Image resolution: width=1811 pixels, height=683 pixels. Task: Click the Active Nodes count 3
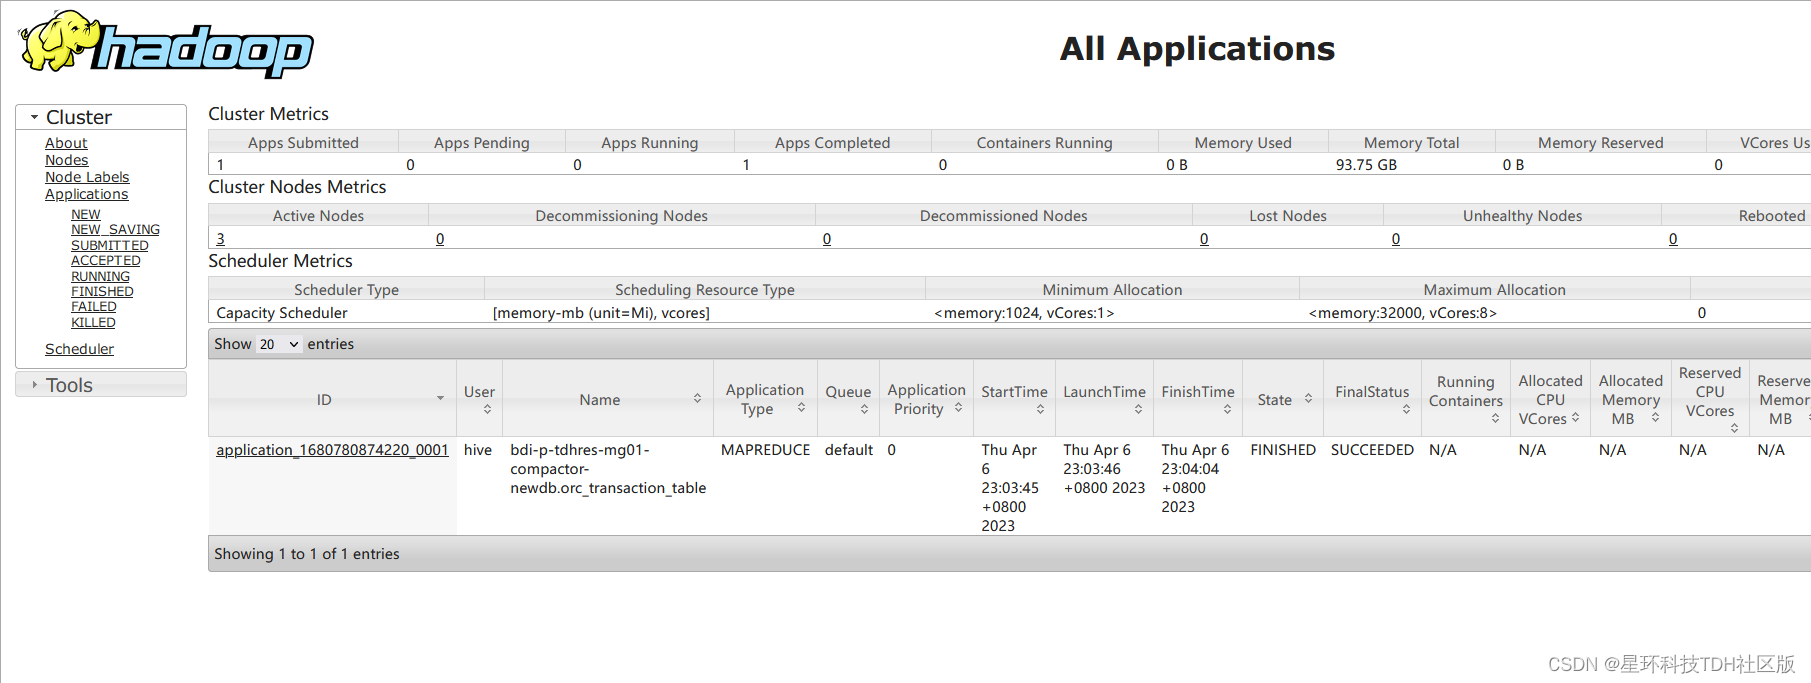pyautogui.click(x=220, y=239)
